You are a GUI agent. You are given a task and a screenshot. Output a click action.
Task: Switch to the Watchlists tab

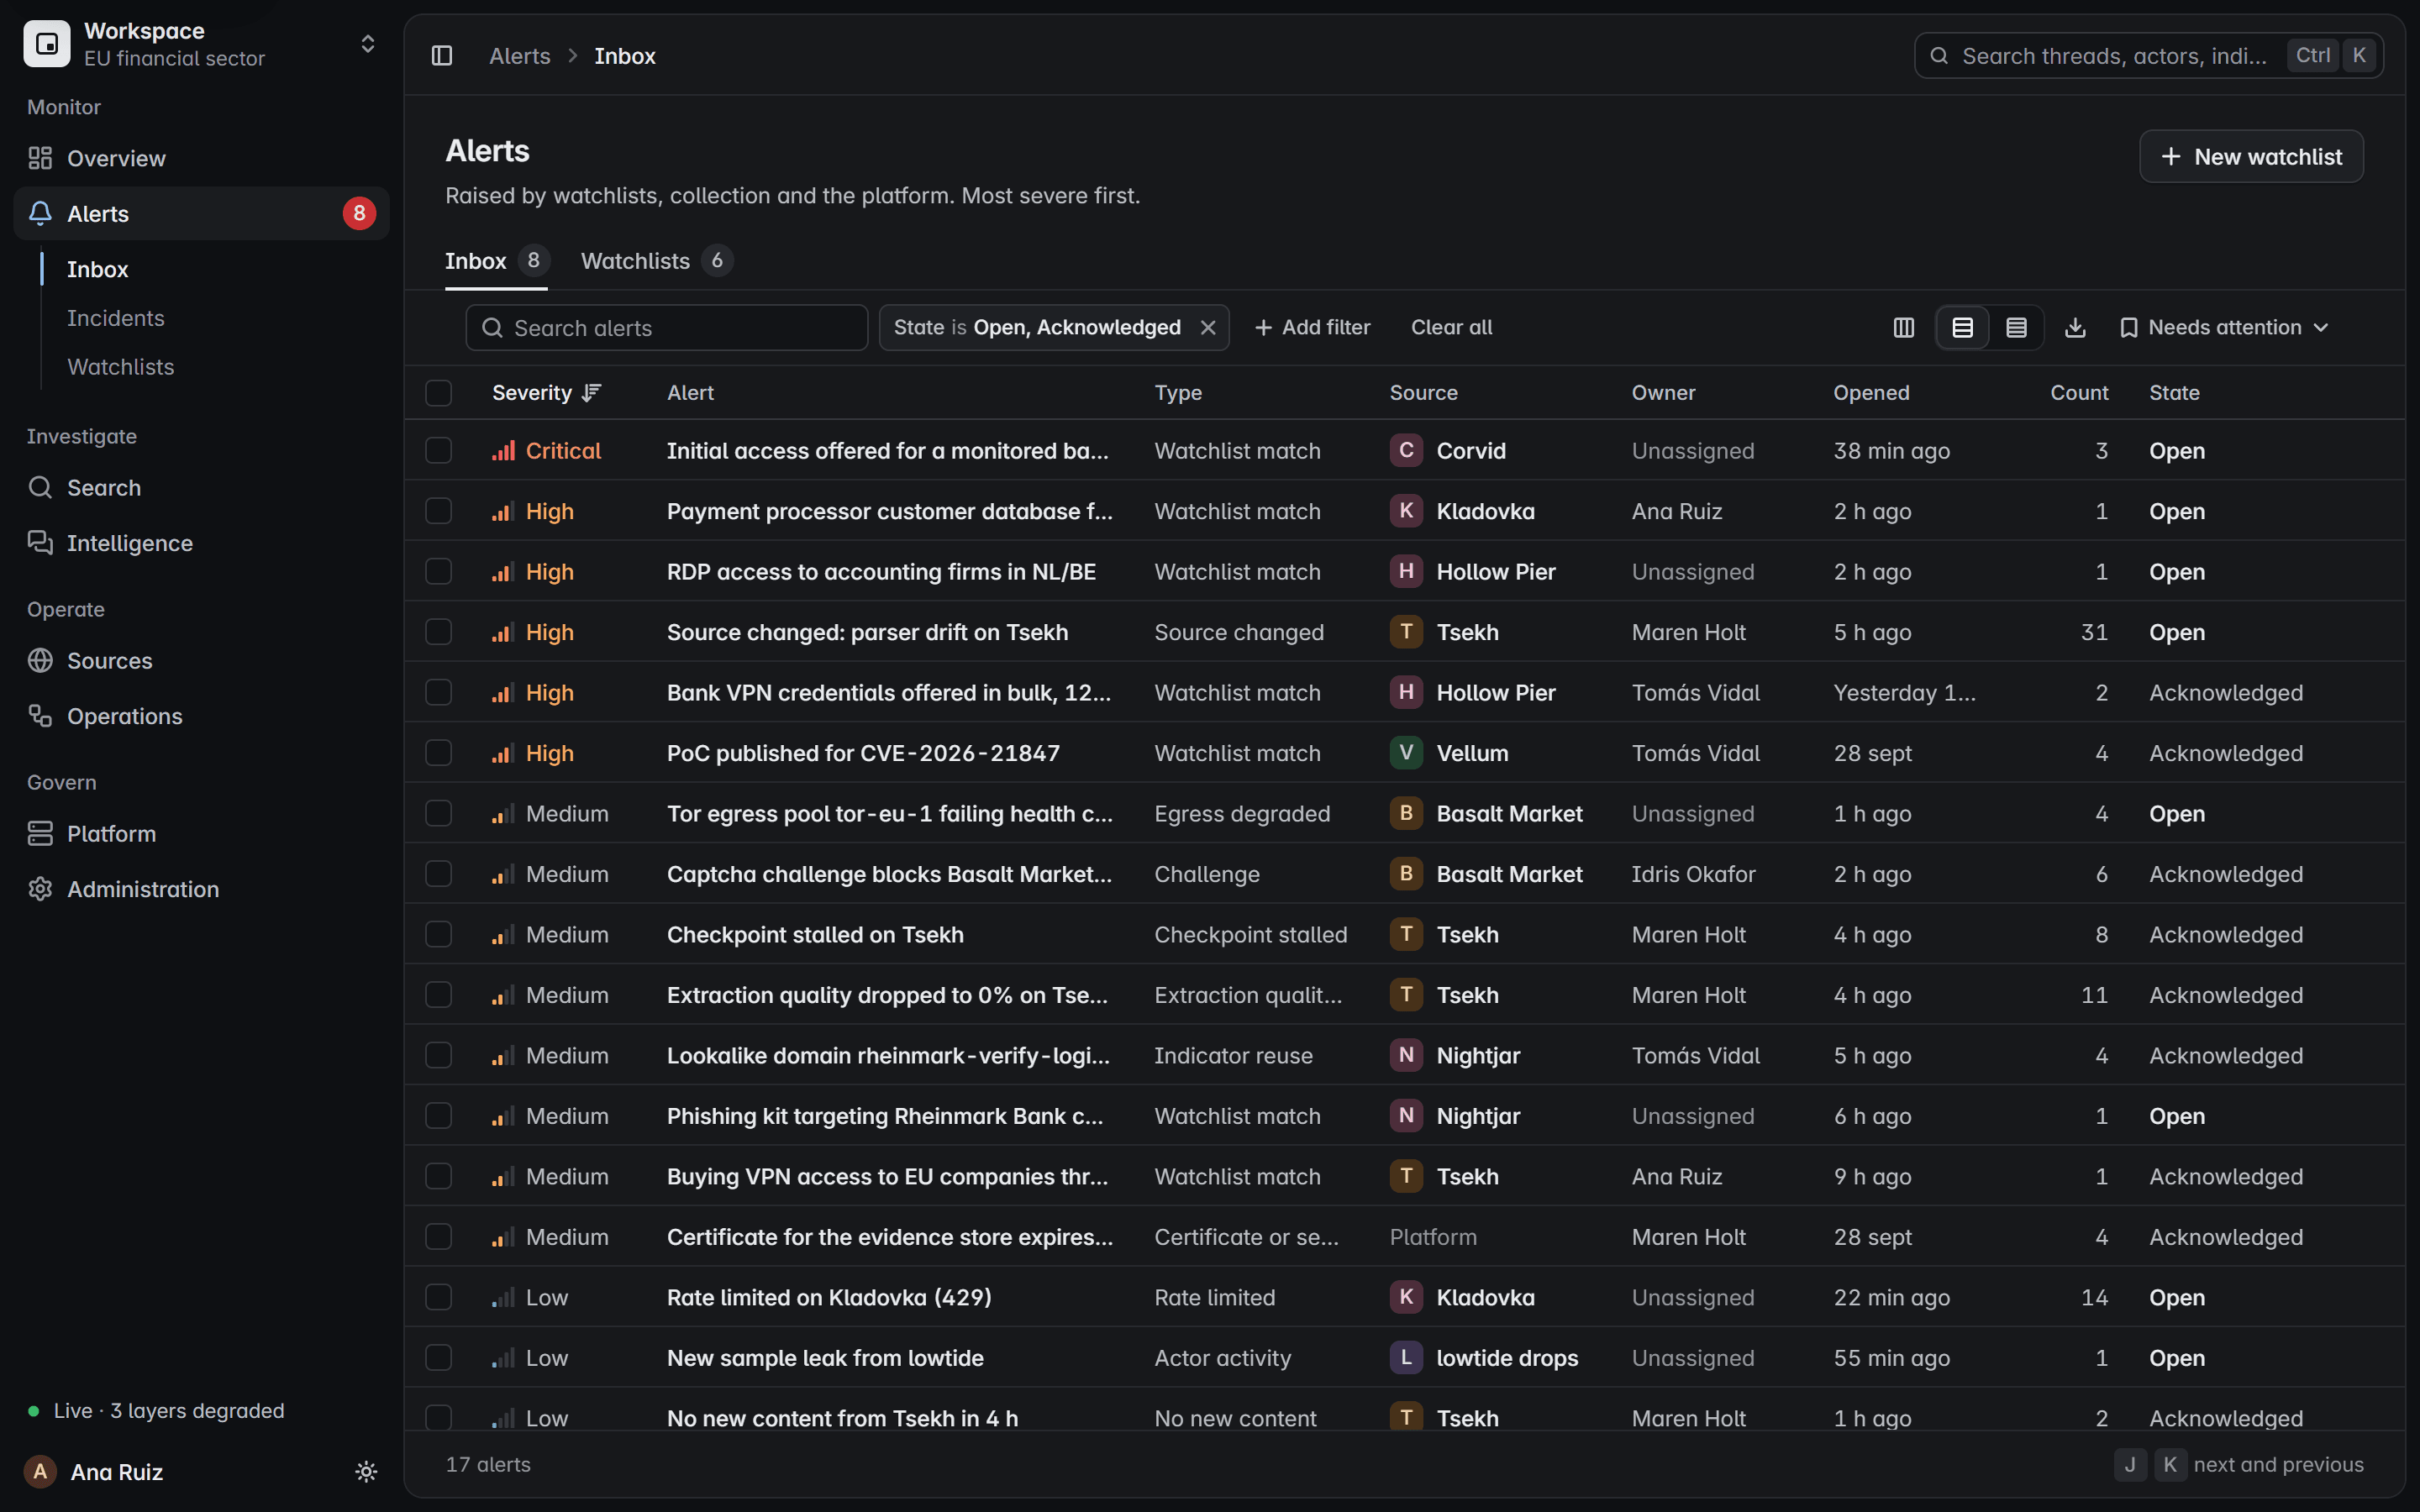tap(656, 261)
